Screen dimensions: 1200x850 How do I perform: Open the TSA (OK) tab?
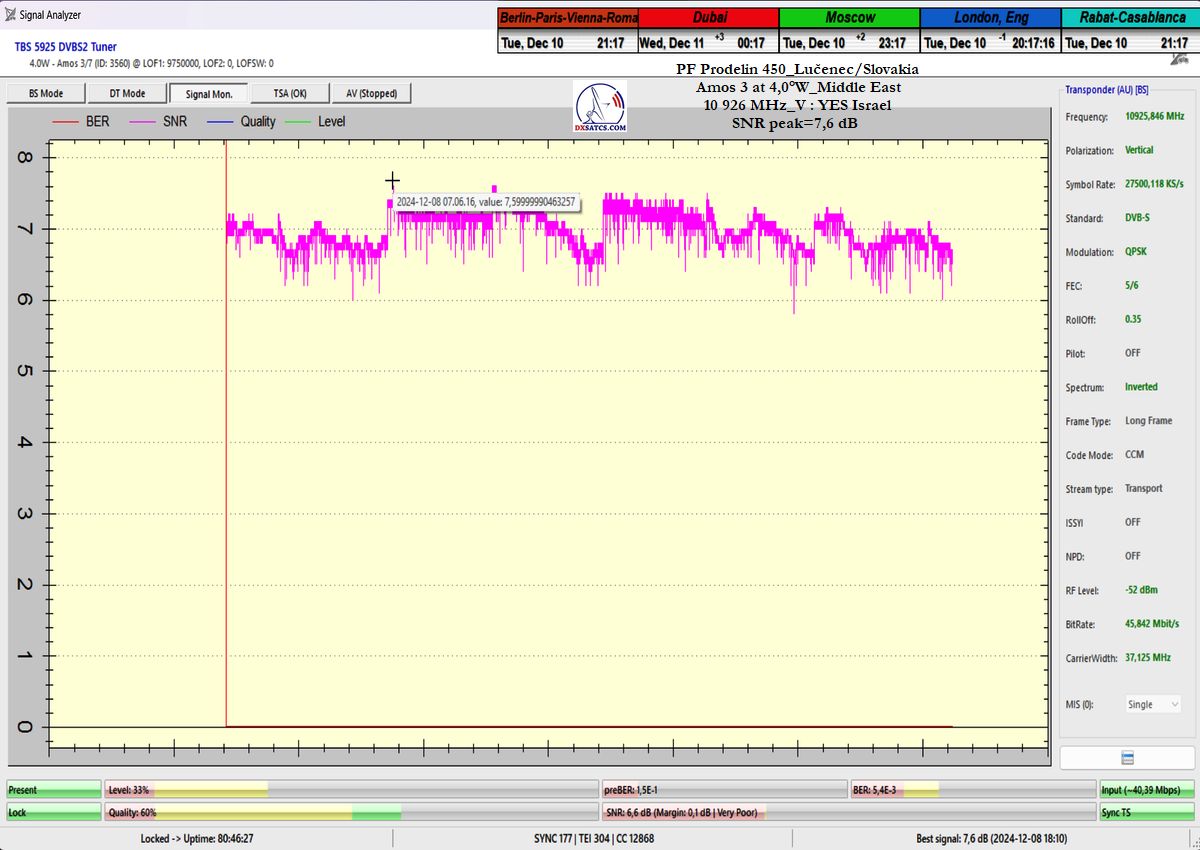click(x=290, y=93)
